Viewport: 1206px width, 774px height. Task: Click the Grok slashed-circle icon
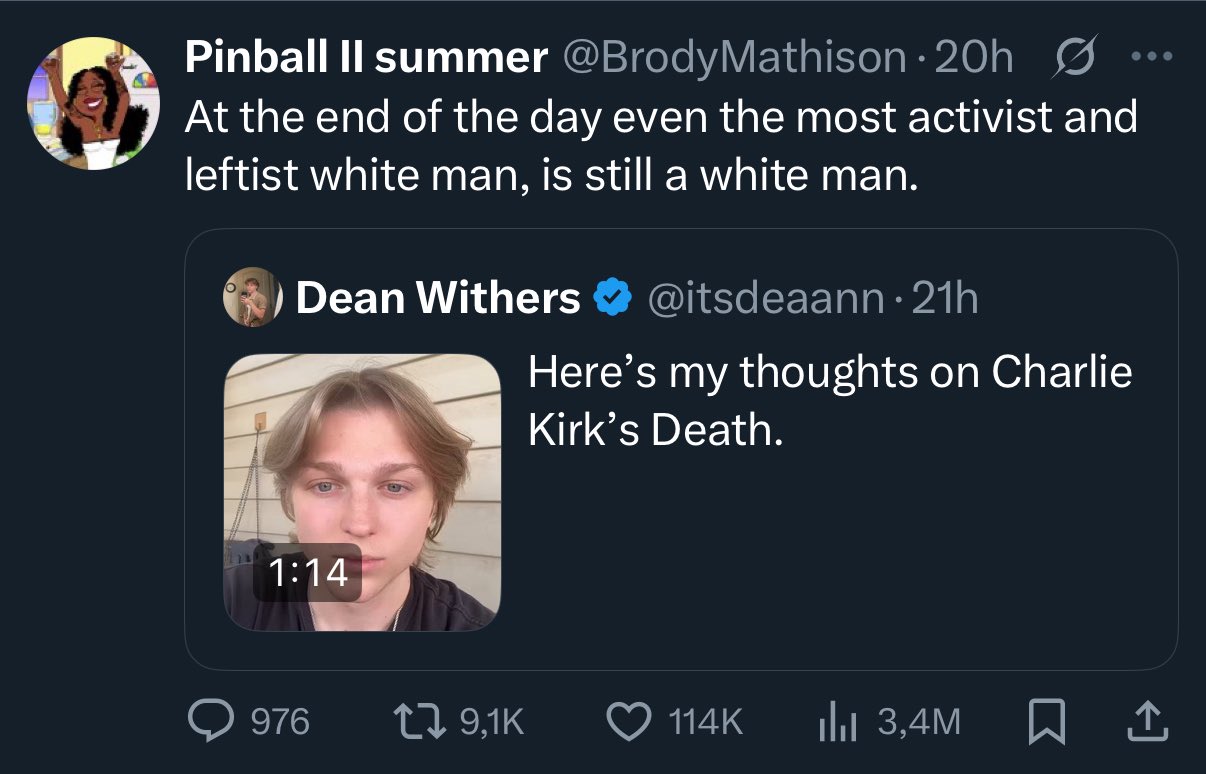(1075, 59)
